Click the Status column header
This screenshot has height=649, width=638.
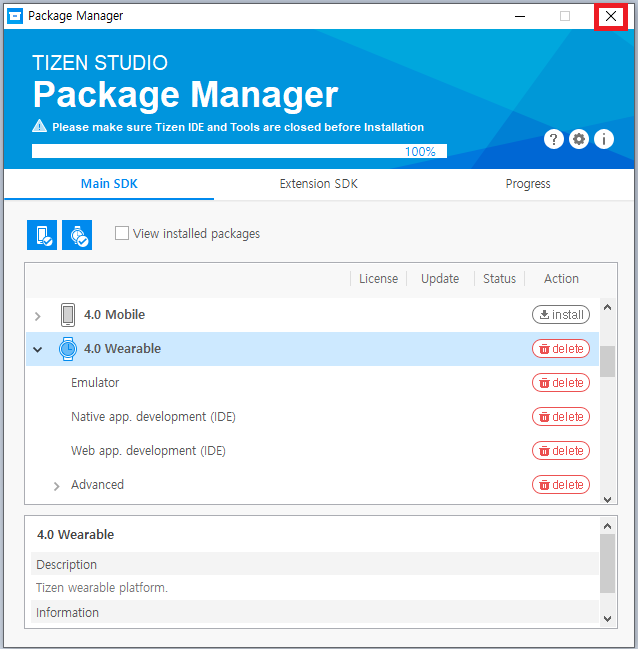[x=499, y=279]
